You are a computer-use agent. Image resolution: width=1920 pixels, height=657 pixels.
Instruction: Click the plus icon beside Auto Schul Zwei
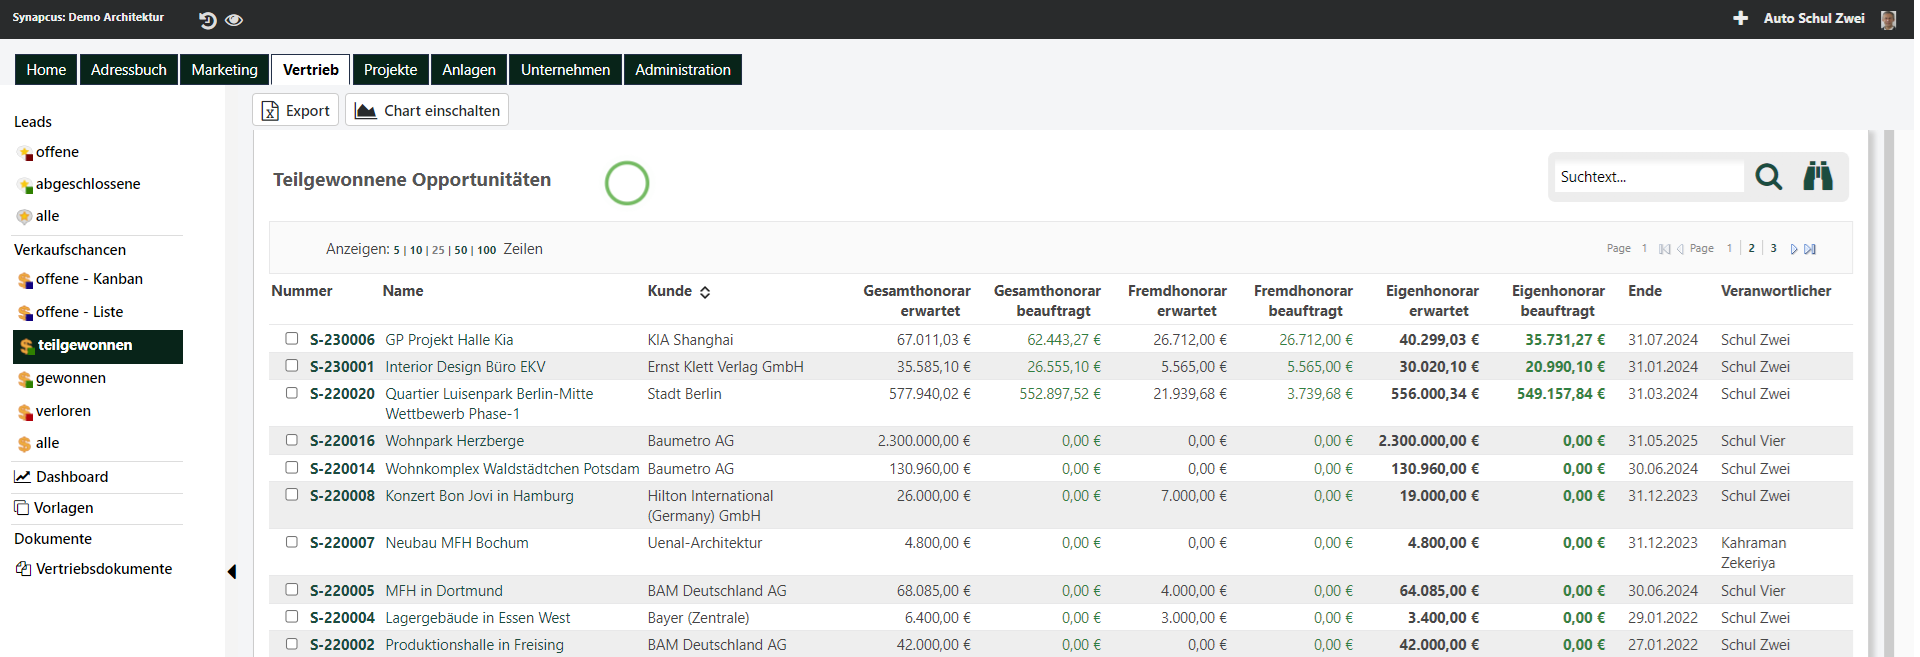click(1740, 18)
